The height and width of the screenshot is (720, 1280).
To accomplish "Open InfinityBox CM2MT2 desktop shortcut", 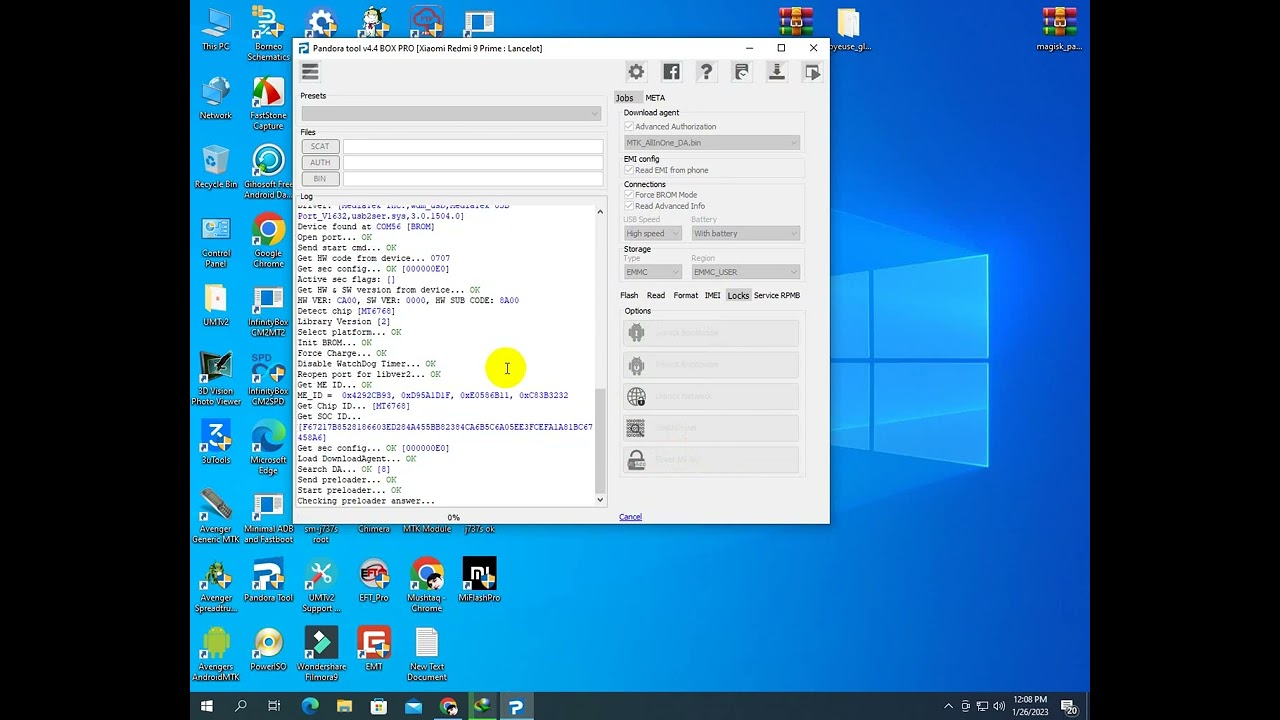I will tap(268, 310).
